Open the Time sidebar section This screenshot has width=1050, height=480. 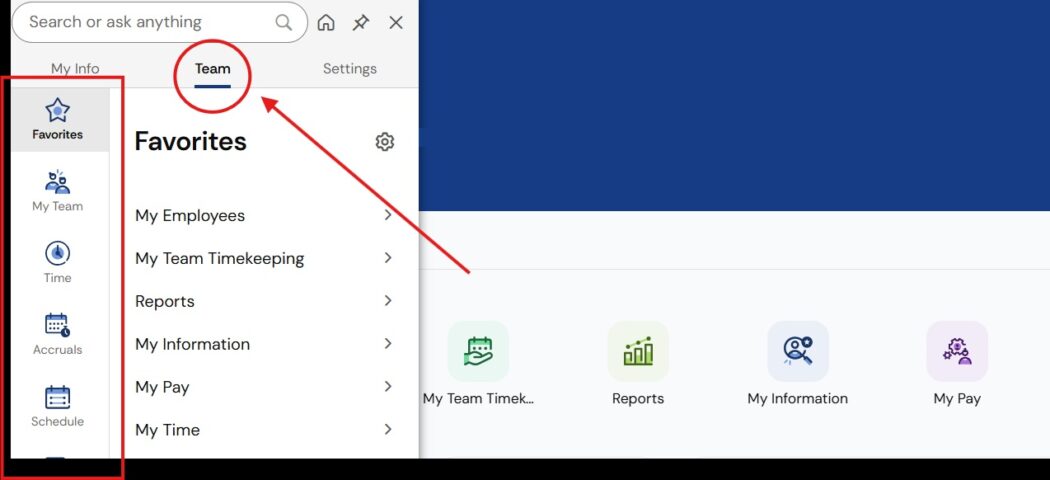coord(57,262)
